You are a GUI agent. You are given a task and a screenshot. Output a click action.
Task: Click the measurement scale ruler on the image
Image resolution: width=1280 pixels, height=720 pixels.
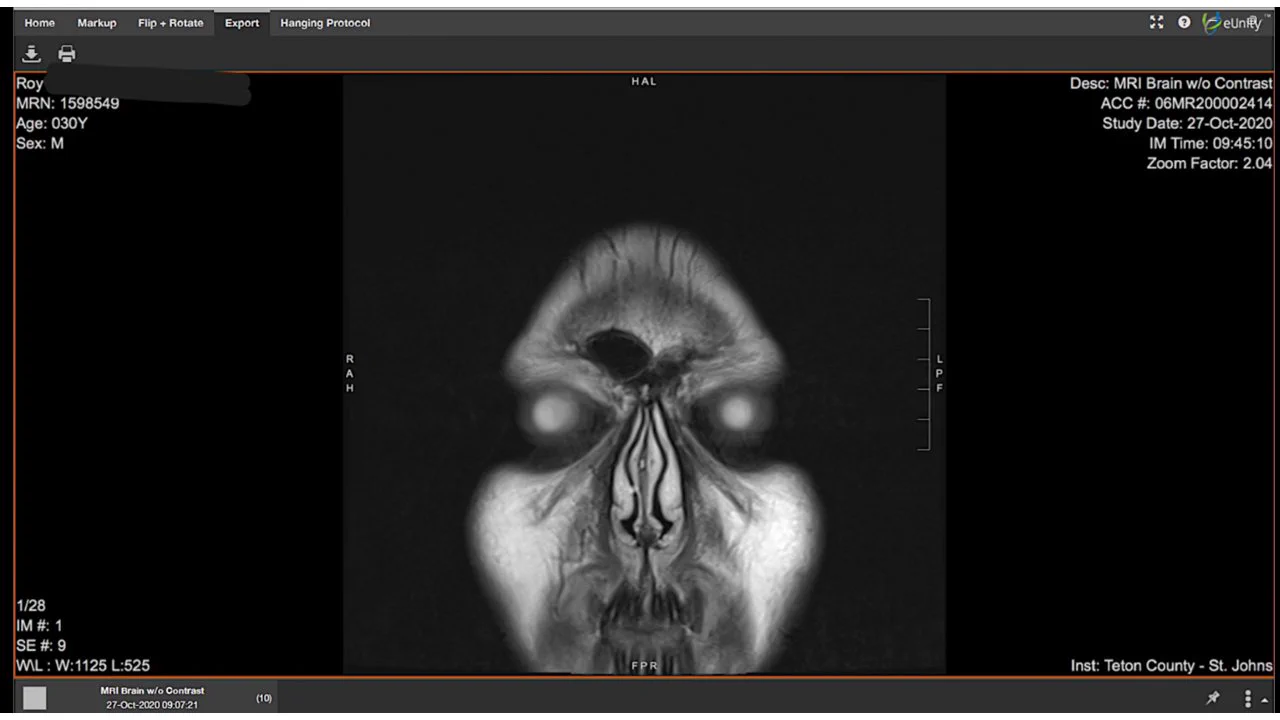(924, 374)
